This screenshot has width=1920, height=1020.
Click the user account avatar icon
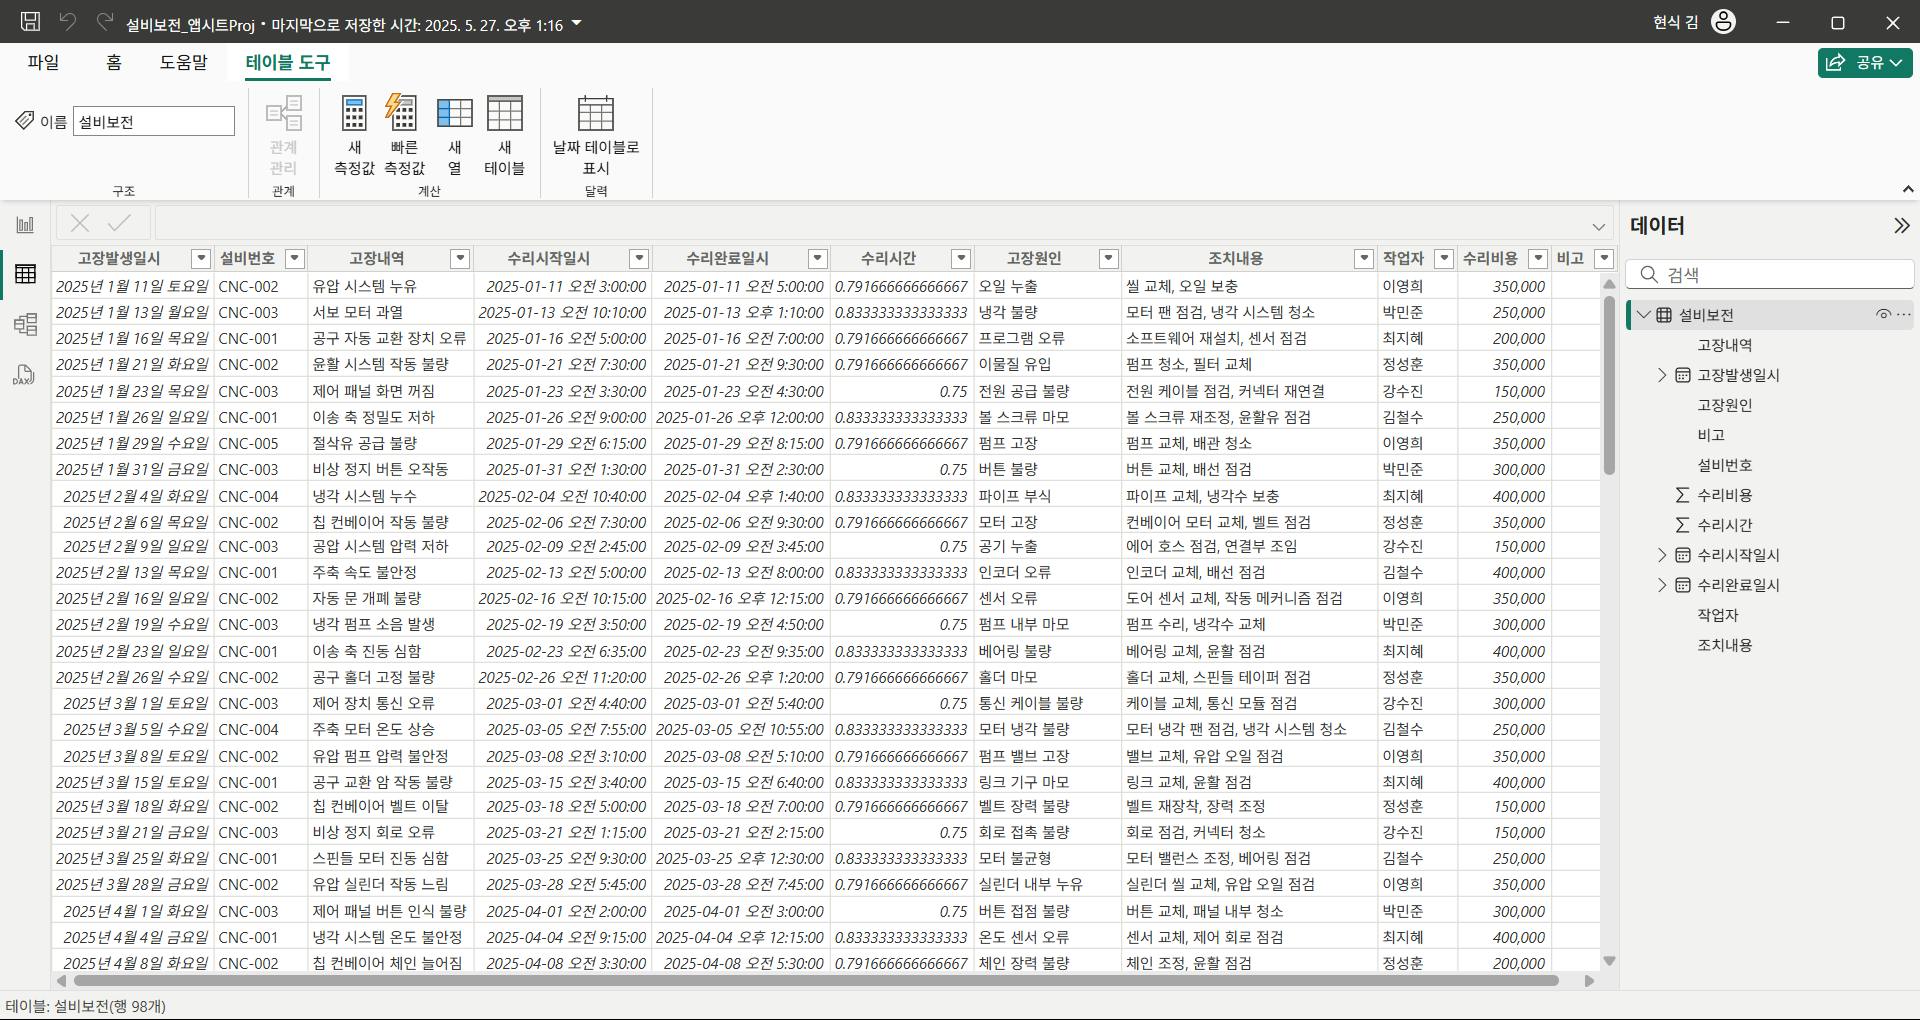[x=1723, y=22]
